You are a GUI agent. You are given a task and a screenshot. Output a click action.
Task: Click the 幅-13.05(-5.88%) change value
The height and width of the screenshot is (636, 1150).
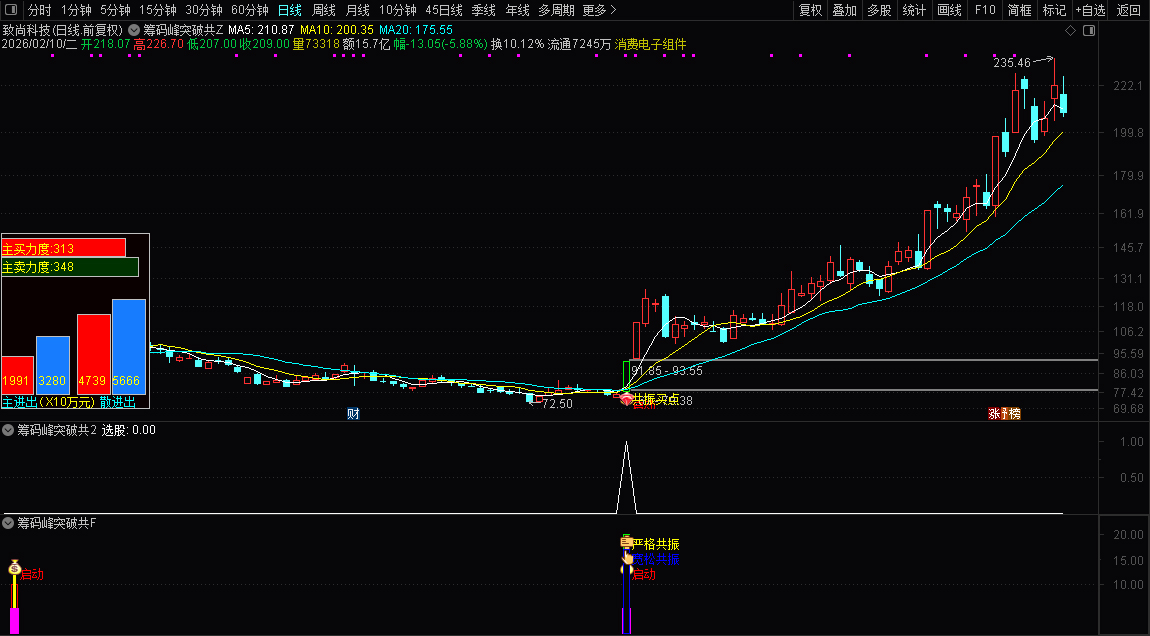(x=440, y=44)
